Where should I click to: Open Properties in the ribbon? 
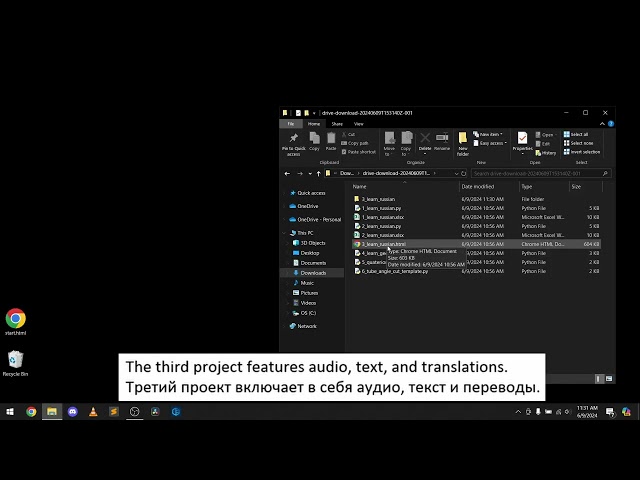(522, 143)
